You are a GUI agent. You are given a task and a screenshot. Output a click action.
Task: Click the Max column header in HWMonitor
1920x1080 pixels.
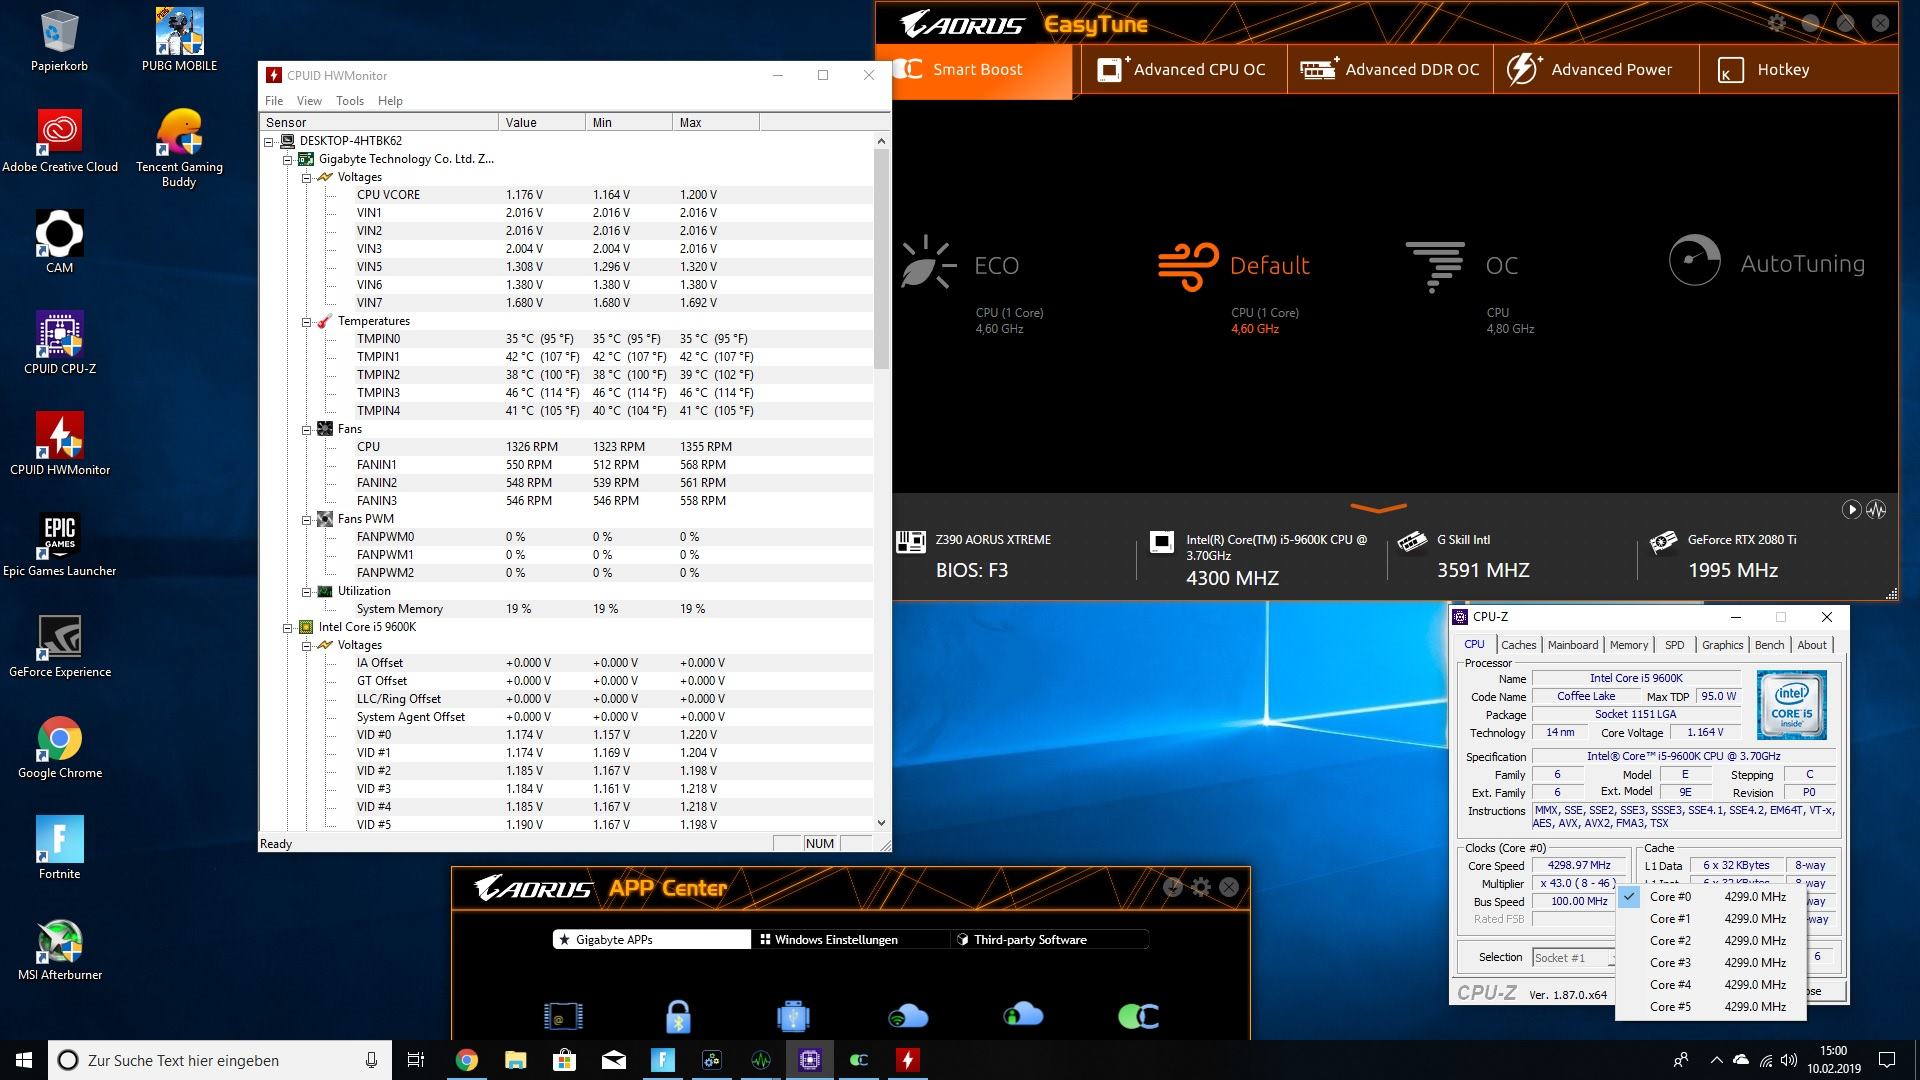(716, 122)
